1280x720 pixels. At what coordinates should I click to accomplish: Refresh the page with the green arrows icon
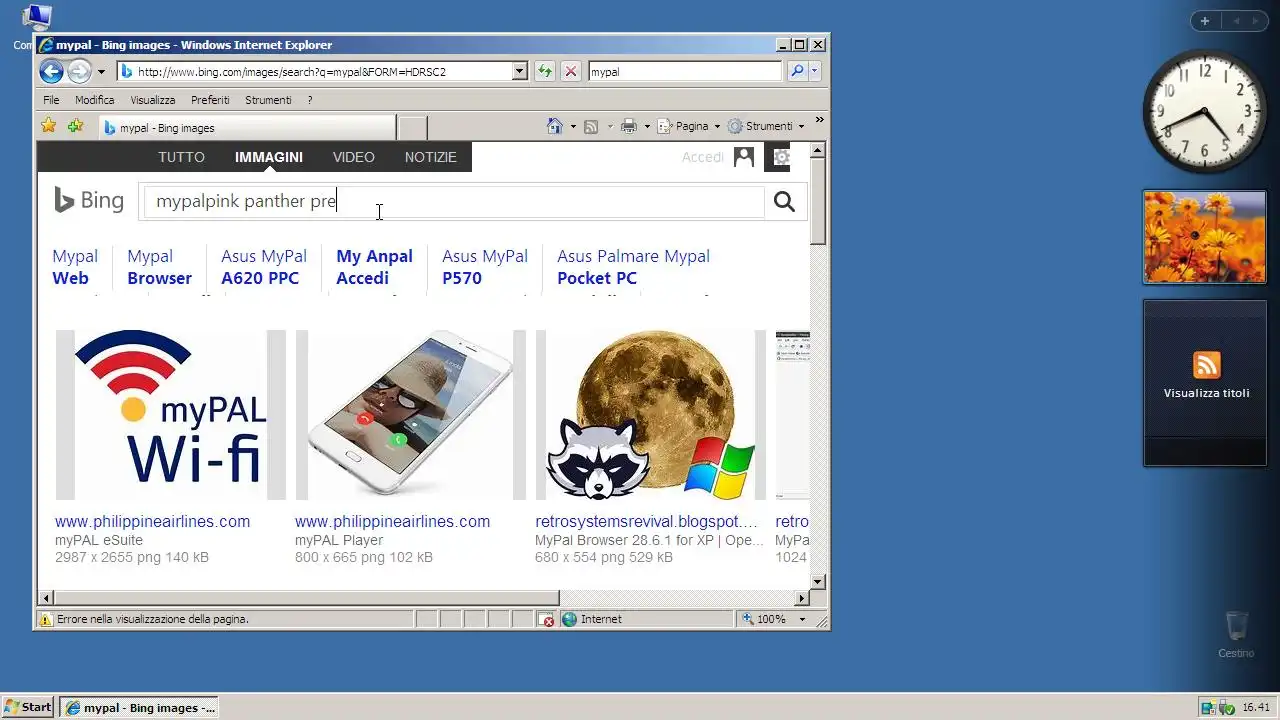(544, 71)
